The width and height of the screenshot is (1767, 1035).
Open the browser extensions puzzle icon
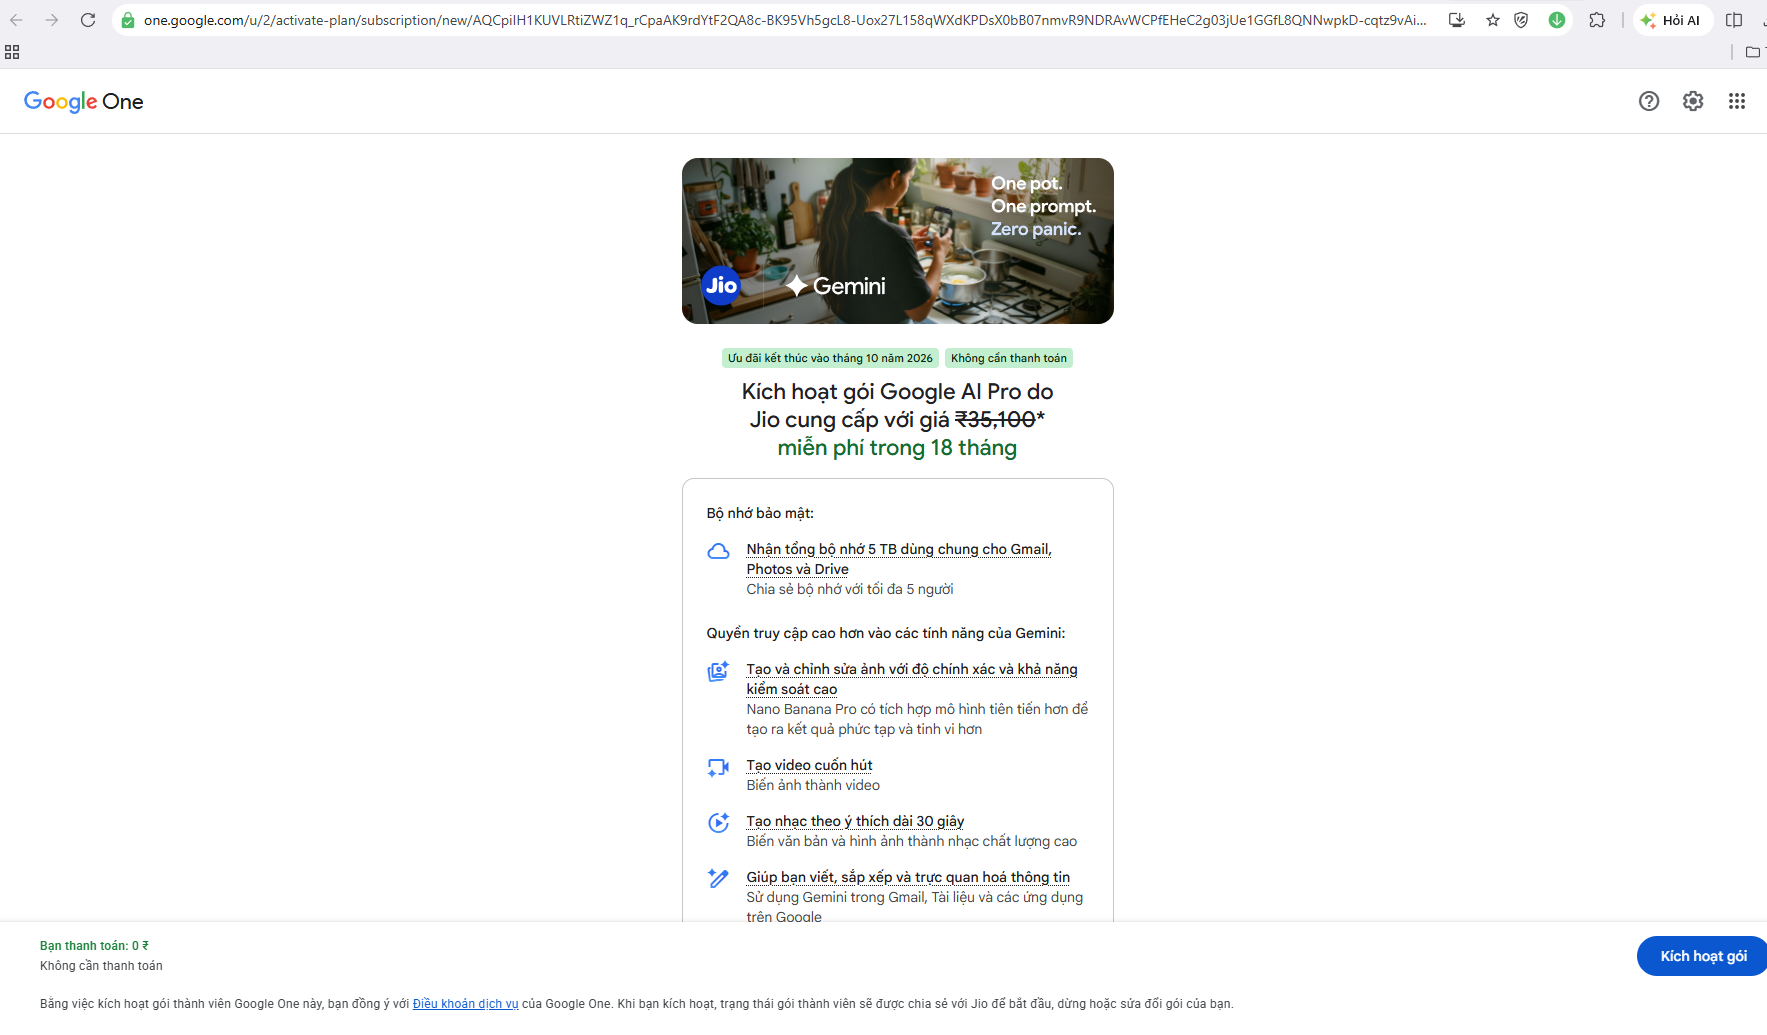[1597, 20]
